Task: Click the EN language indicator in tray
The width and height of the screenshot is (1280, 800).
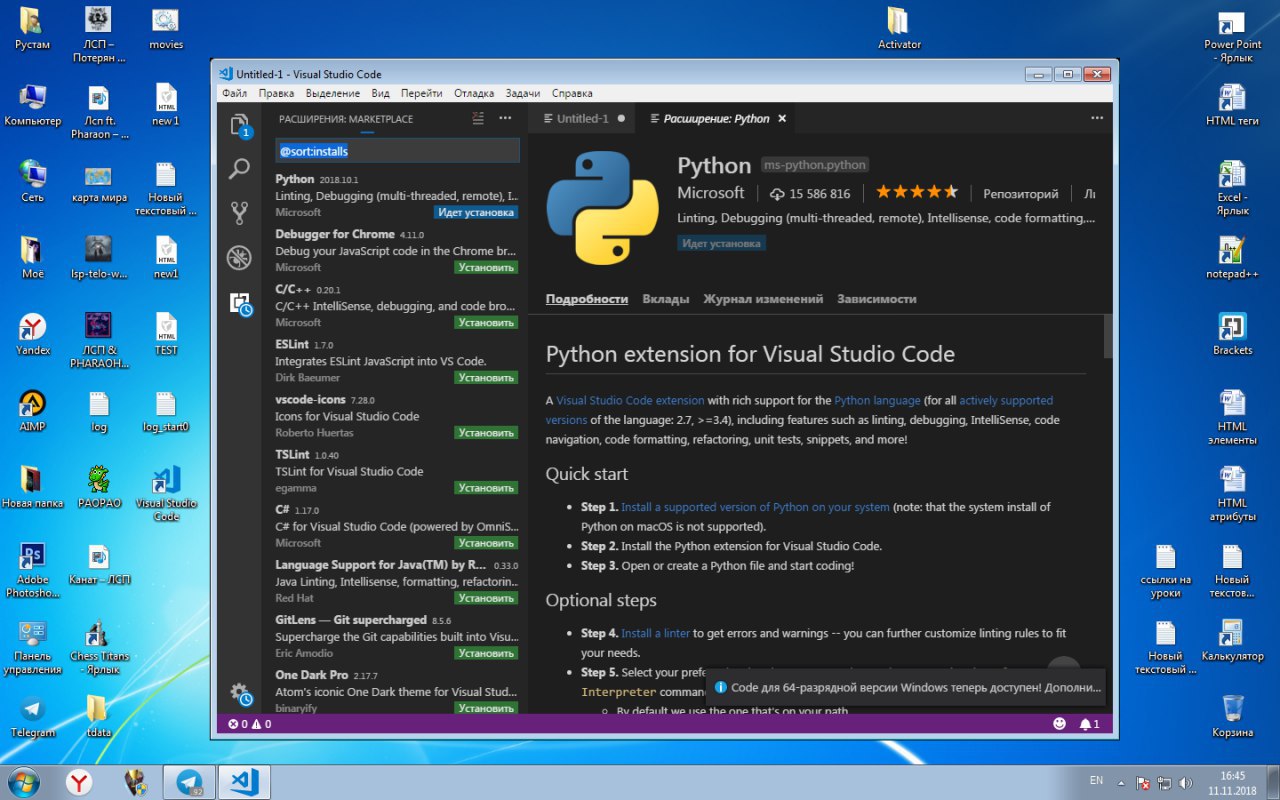Action: pos(1096,780)
